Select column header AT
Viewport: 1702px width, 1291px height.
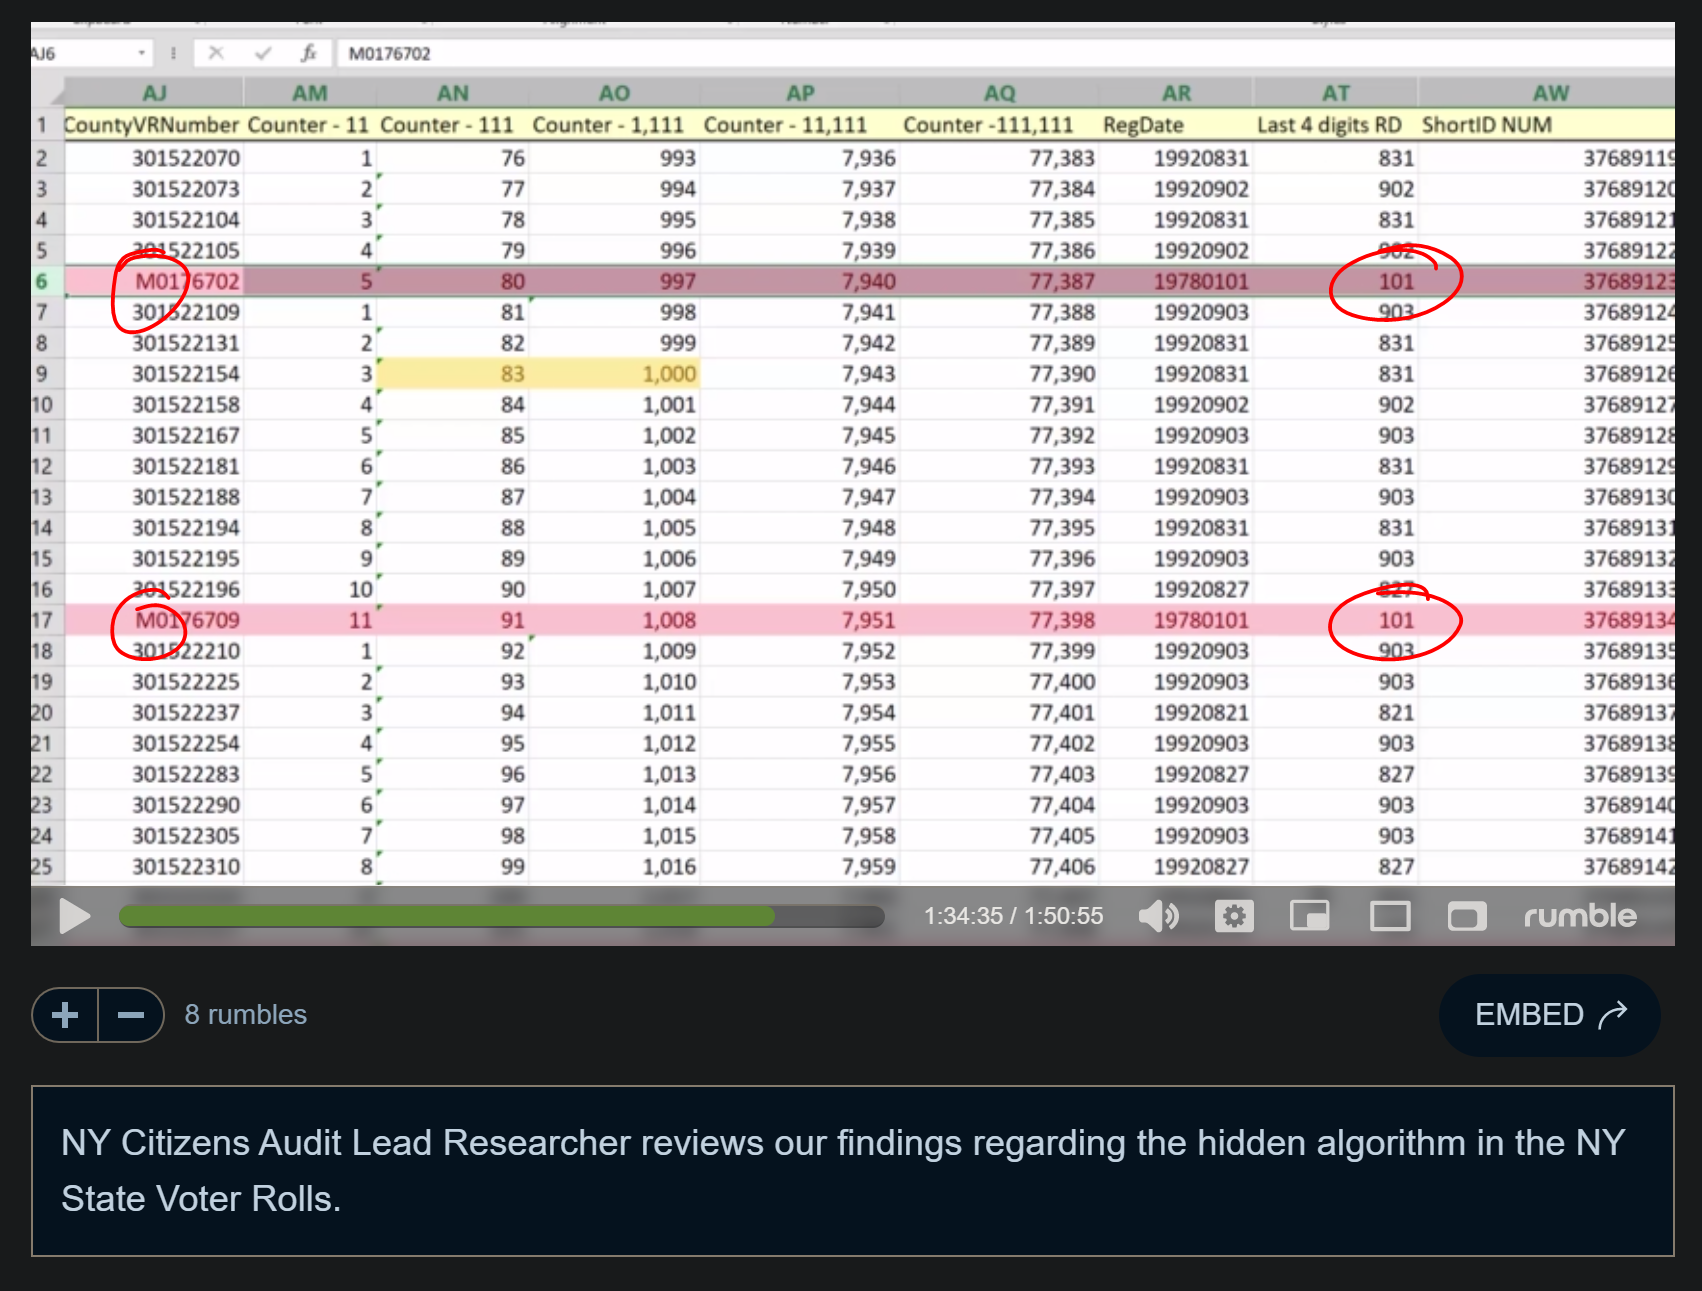coord(1335,93)
